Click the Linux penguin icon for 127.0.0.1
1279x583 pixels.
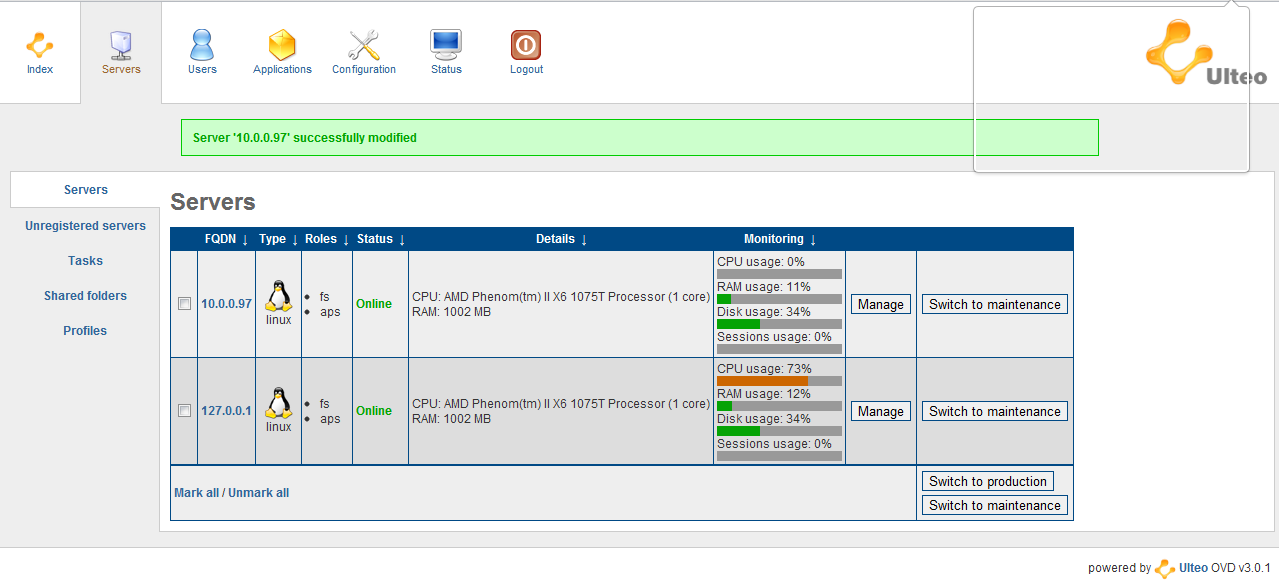click(x=278, y=403)
